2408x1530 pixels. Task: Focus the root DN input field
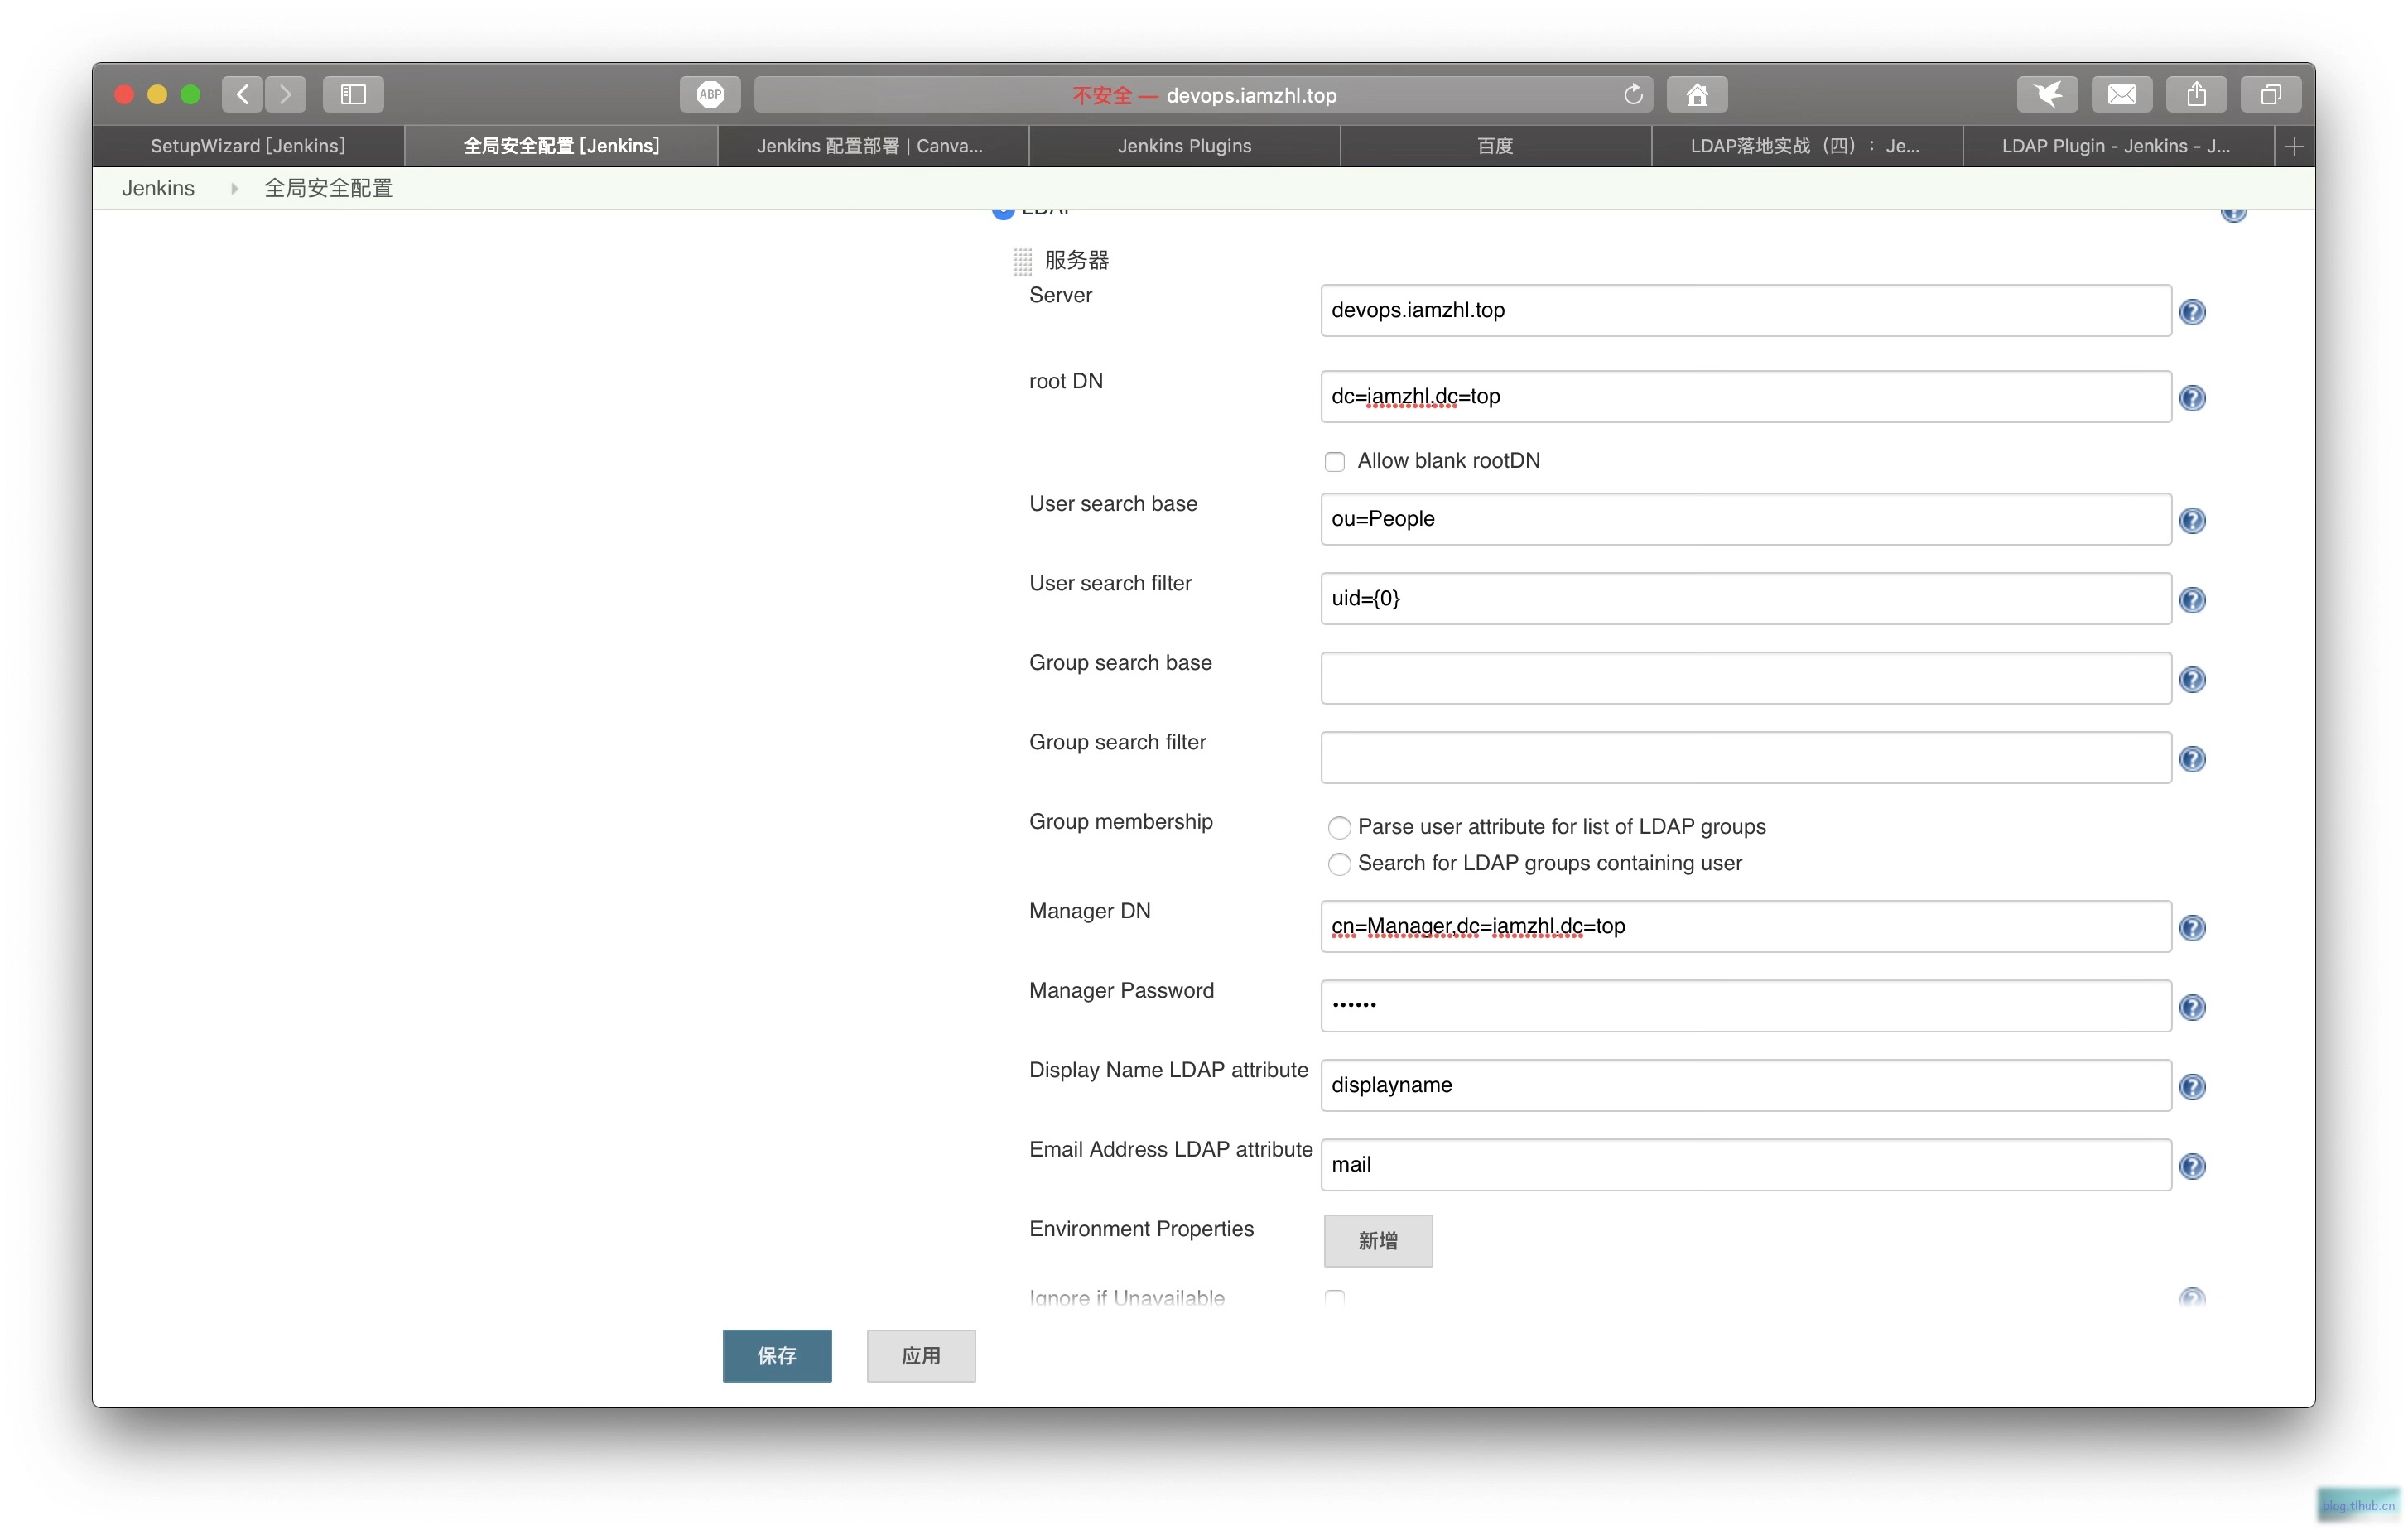[1745, 396]
